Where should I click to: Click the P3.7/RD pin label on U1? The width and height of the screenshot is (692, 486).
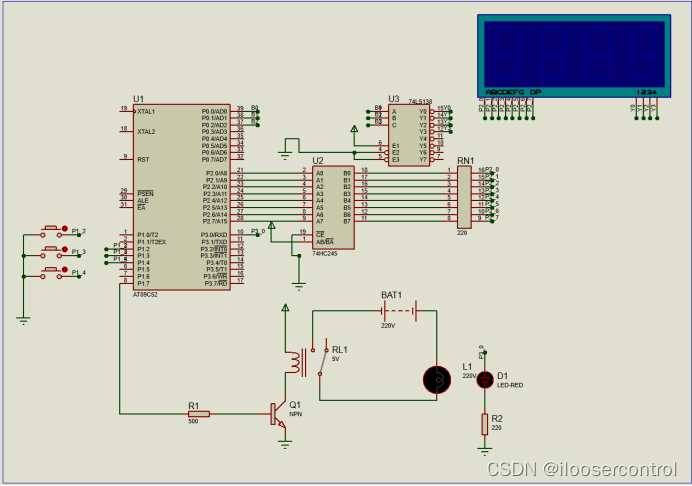pos(216,283)
